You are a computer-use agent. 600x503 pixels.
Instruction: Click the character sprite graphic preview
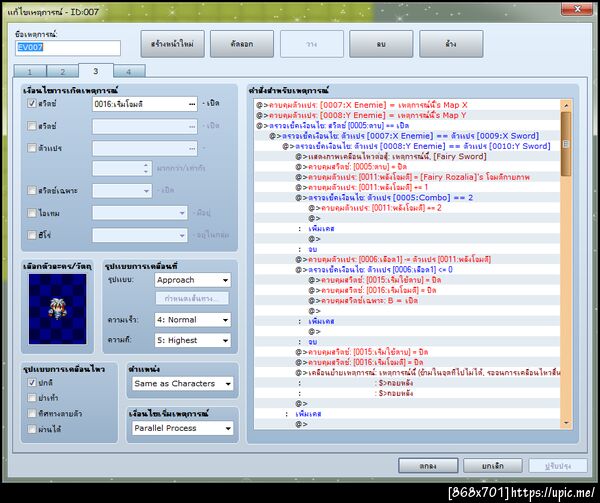click(57, 309)
